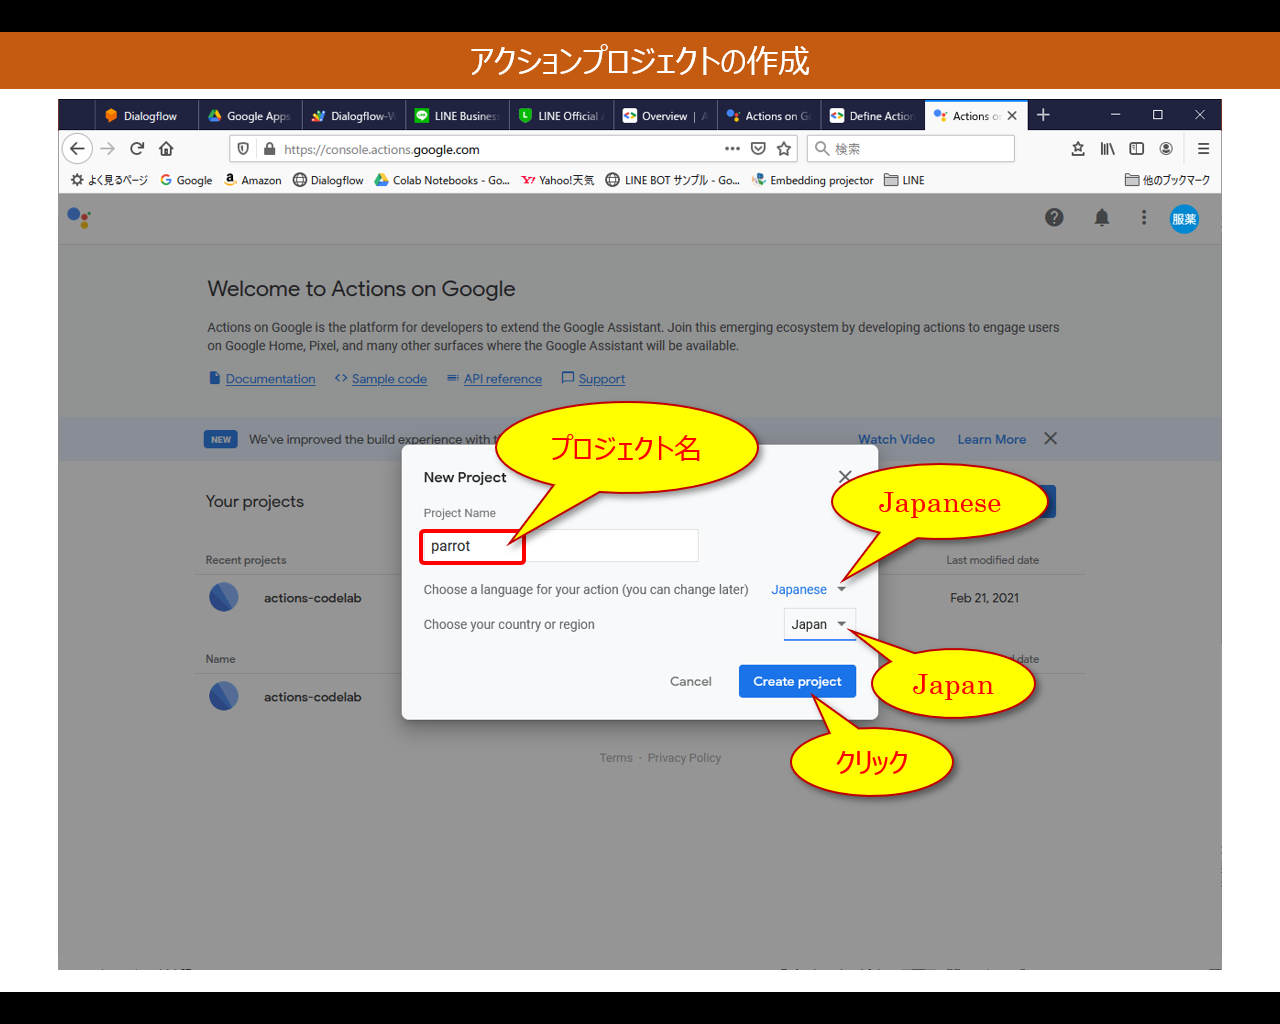The image size is (1280, 1024).
Task: Click the browser search box
Action: pos(911,148)
